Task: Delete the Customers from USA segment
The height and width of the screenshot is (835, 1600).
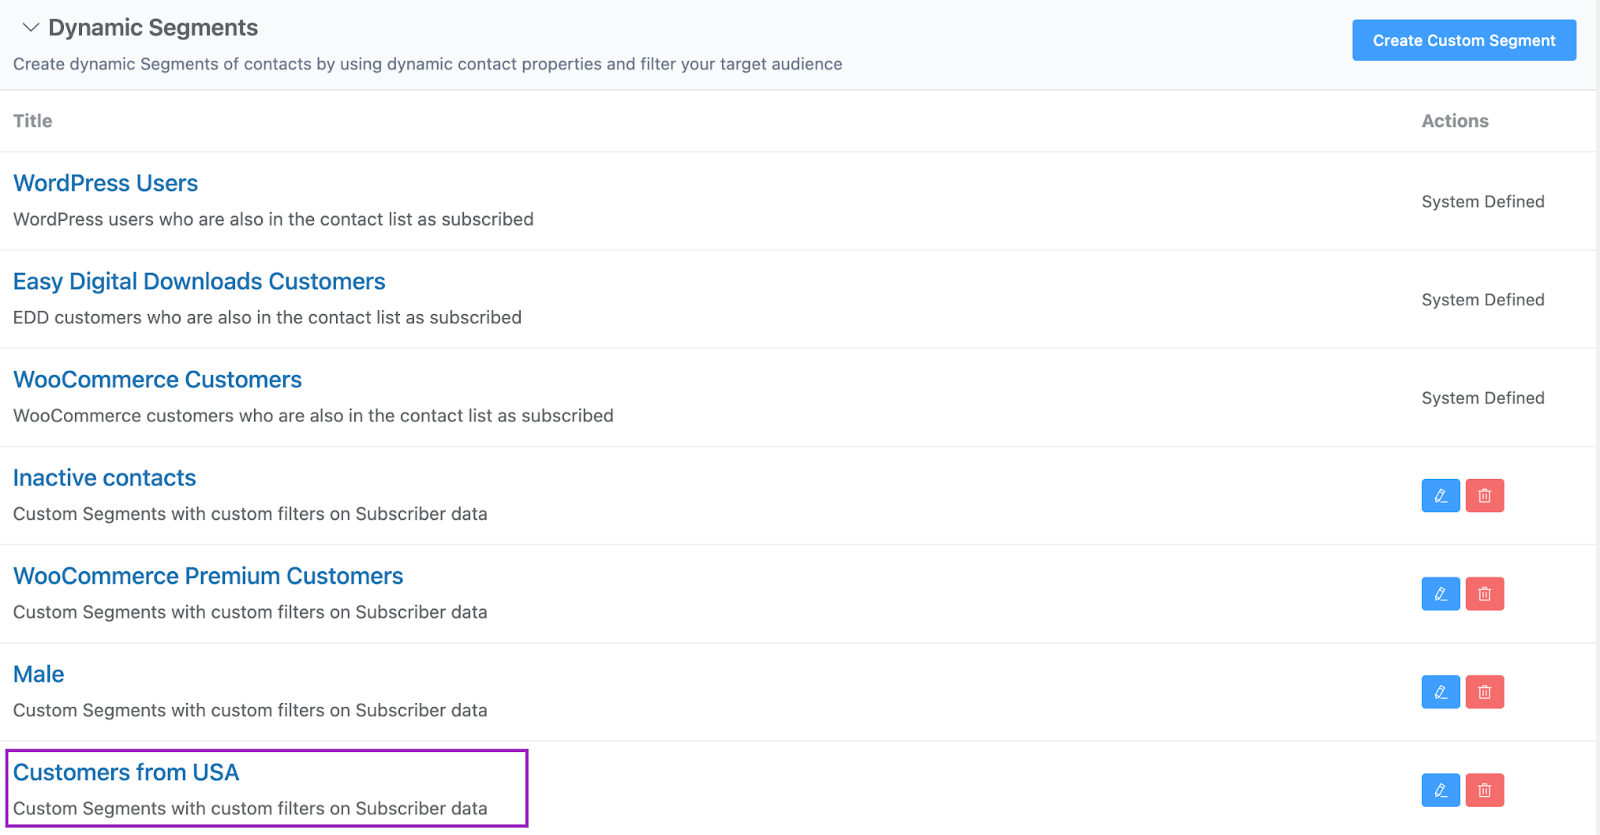Action: click(x=1484, y=790)
